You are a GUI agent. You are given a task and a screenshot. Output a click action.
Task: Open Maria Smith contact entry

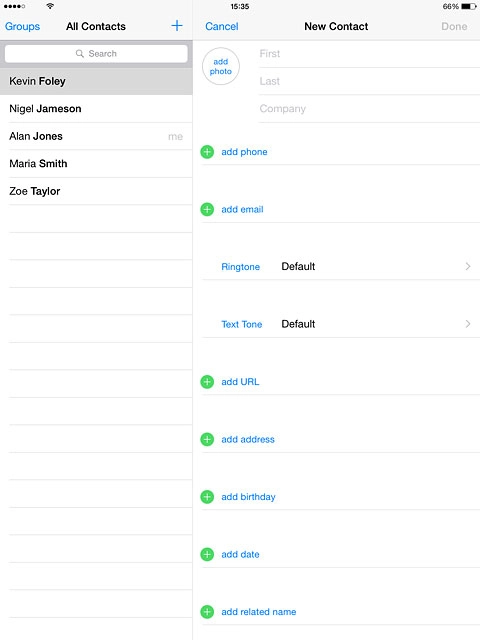(96, 164)
